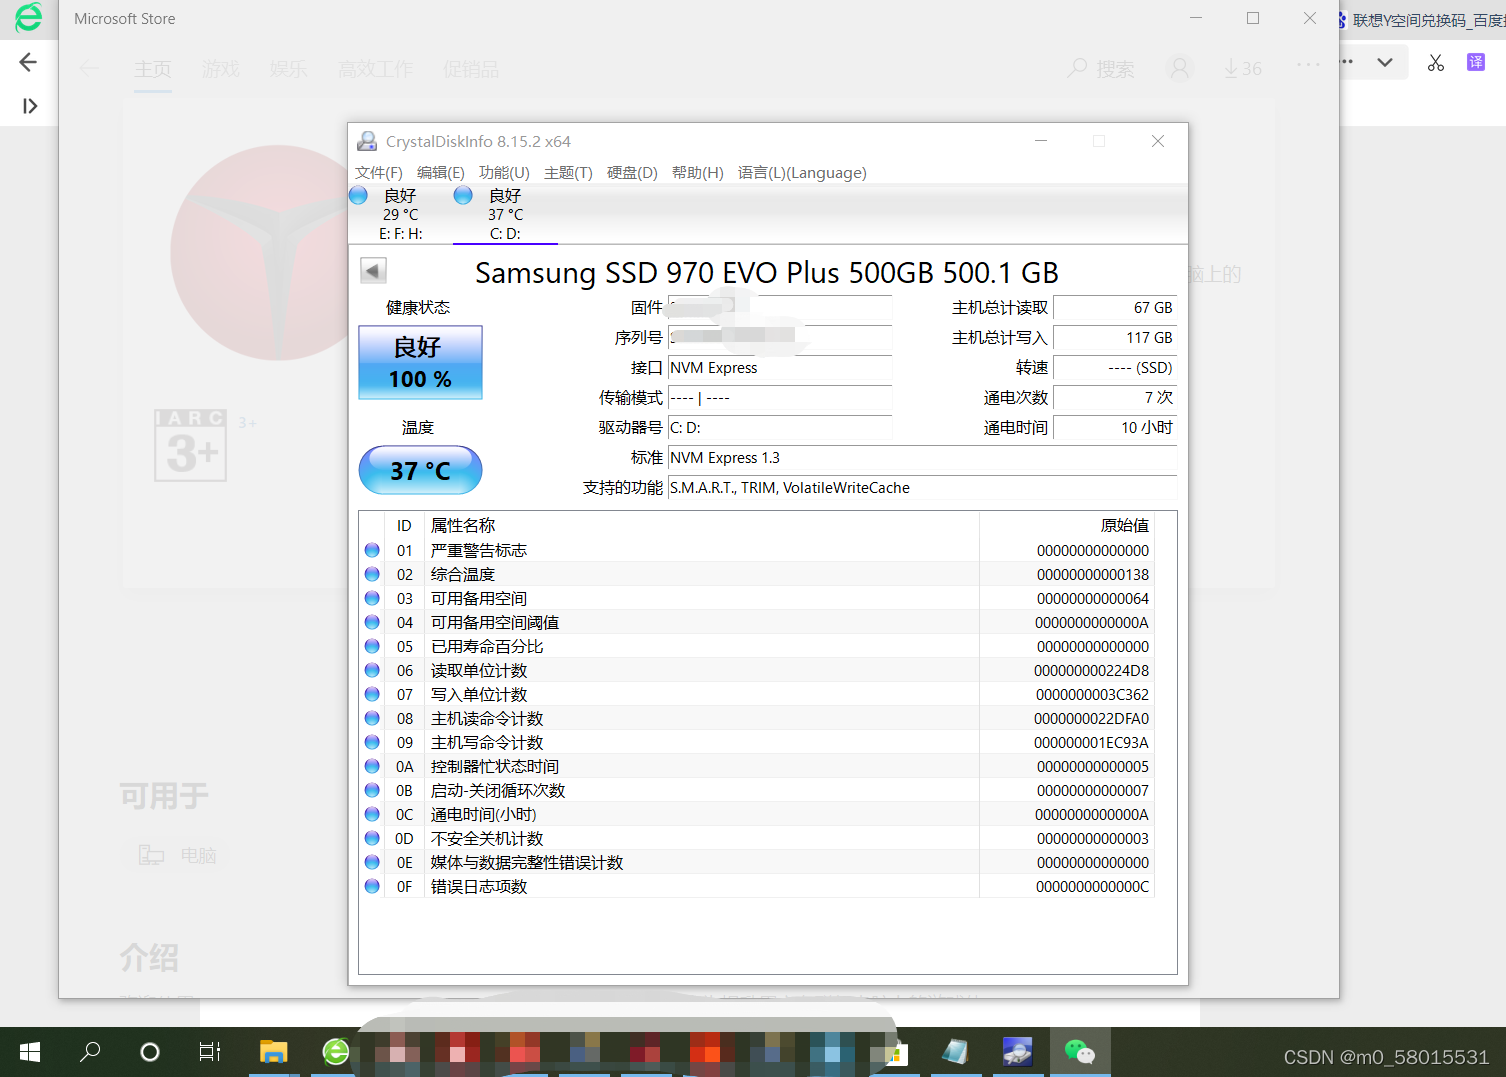
Task: Switch to Microsoft Store 主页 tab
Action: coord(153,69)
